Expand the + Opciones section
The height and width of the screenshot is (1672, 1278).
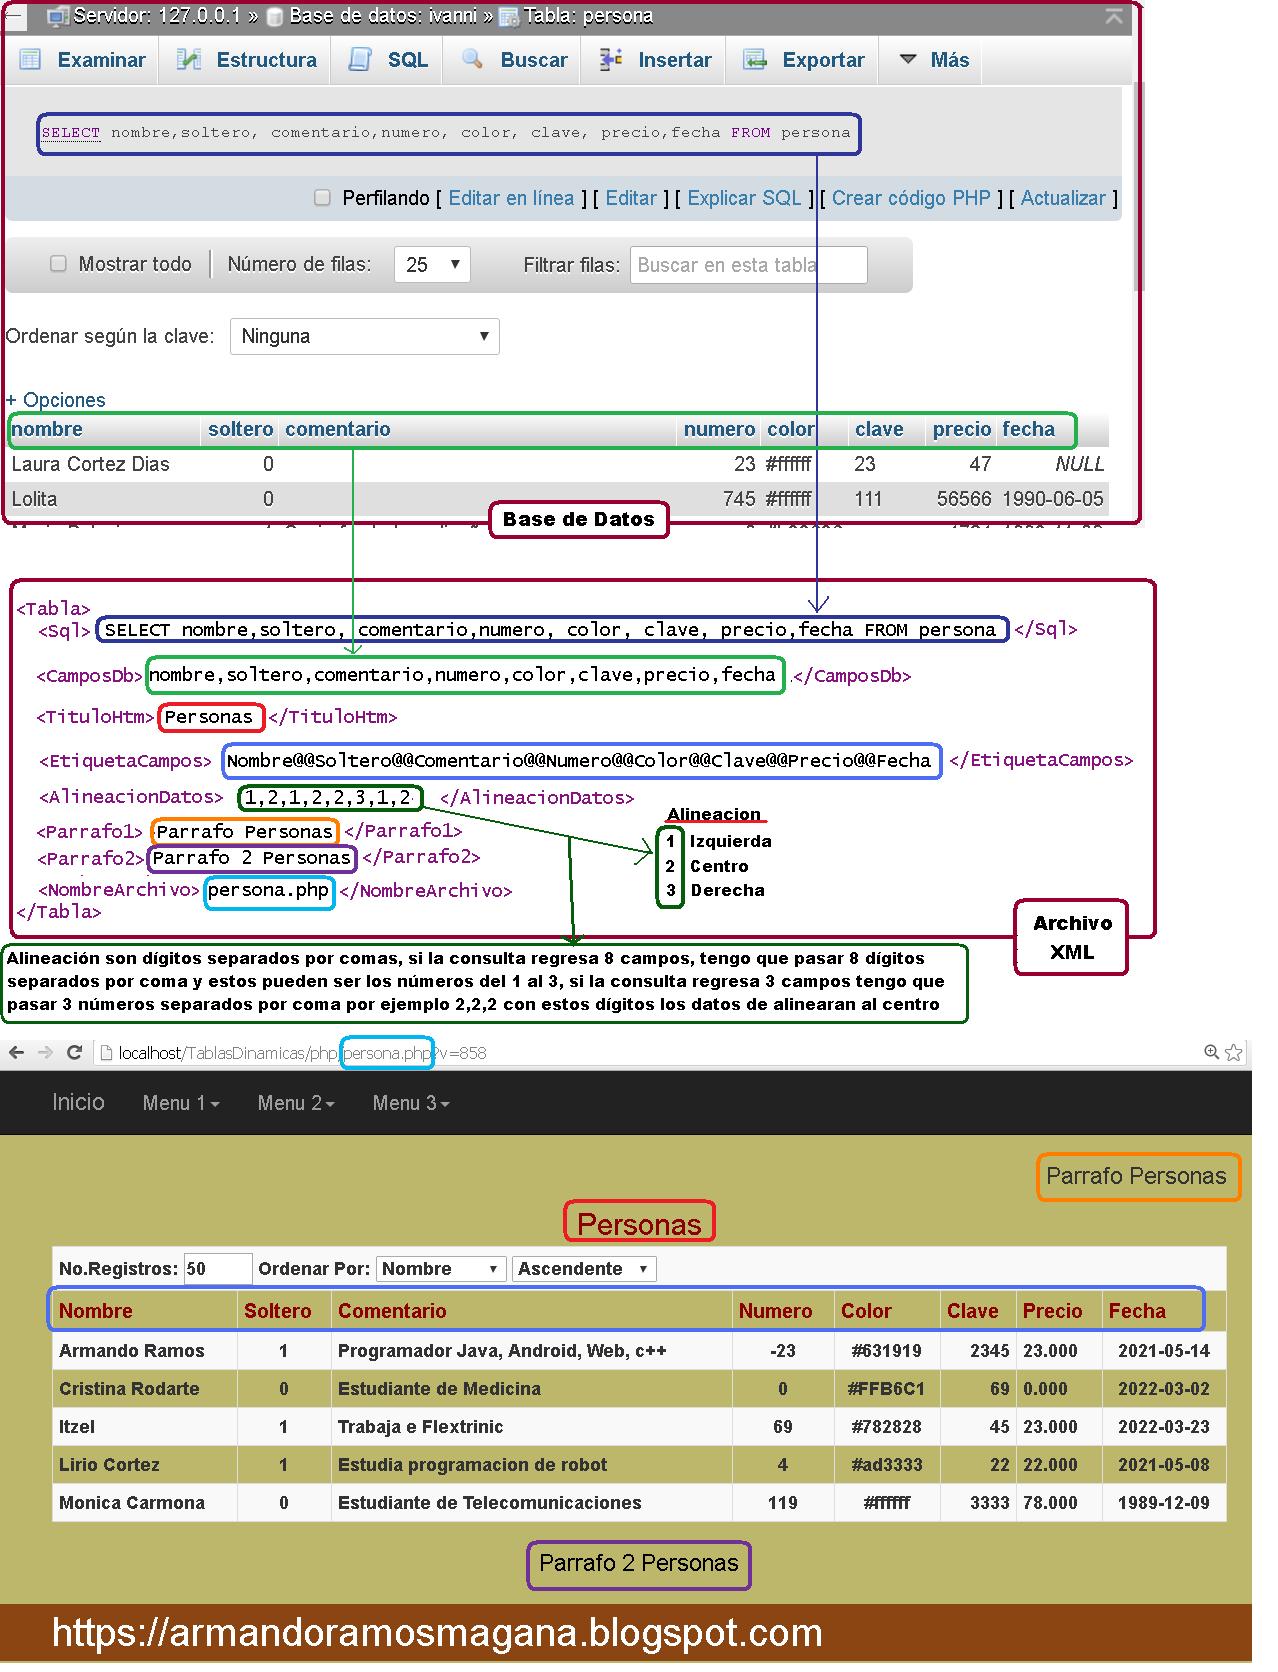(55, 400)
